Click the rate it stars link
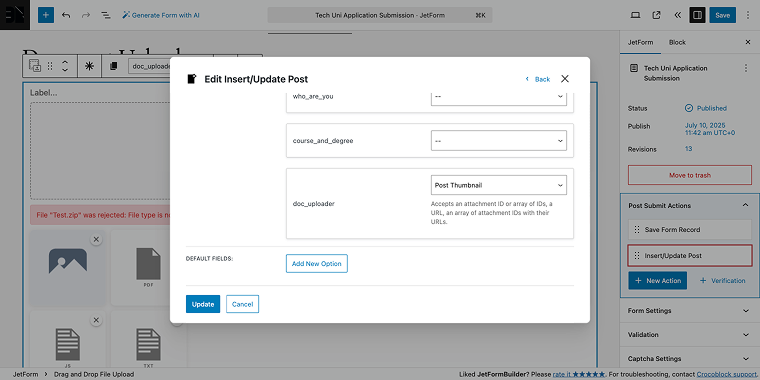Image resolution: width=760 pixels, height=380 pixels. coord(579,374)
